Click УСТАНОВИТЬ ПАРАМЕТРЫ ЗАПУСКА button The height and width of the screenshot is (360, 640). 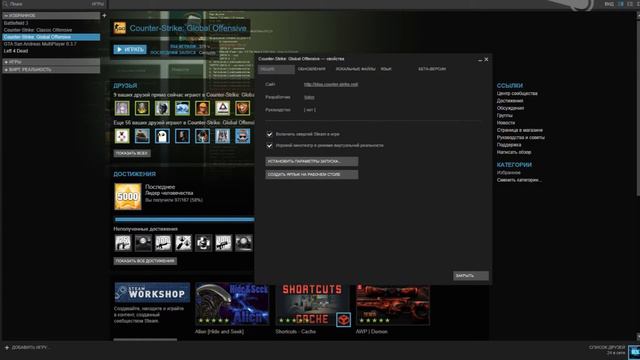(312, 161)
